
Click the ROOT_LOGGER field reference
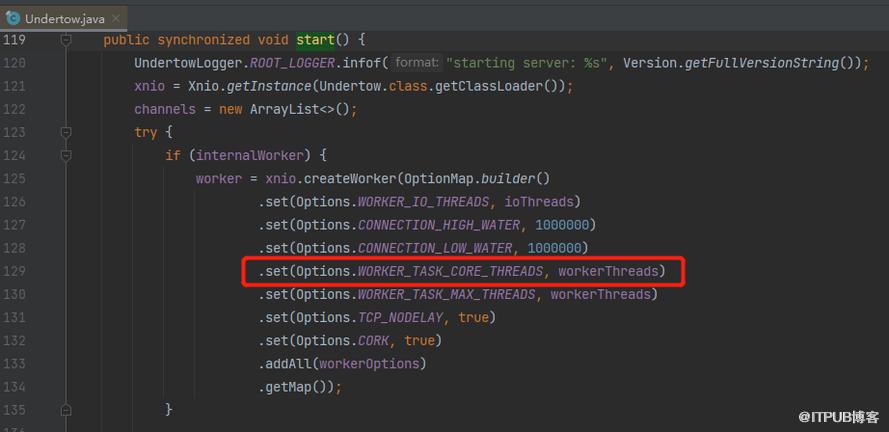(292, 63)
